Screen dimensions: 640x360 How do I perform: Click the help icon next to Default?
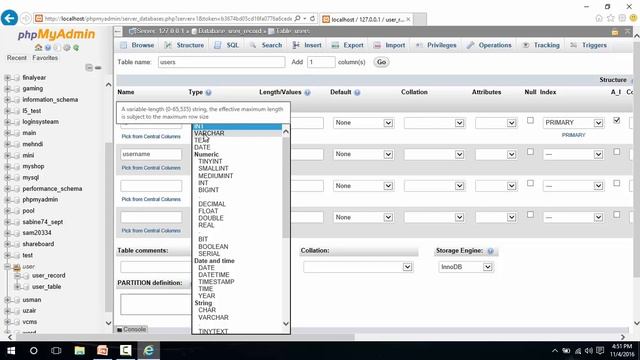click(357, 93)
